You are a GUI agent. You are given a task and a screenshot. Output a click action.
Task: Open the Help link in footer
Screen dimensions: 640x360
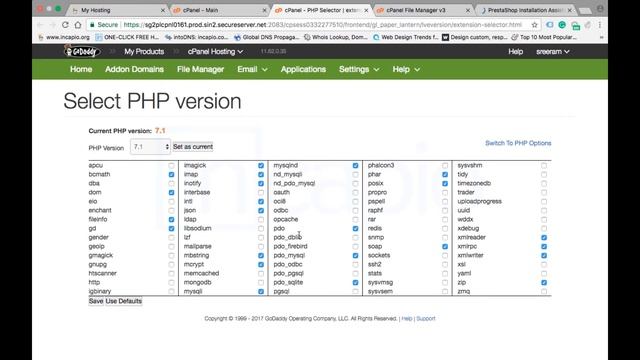407,318
